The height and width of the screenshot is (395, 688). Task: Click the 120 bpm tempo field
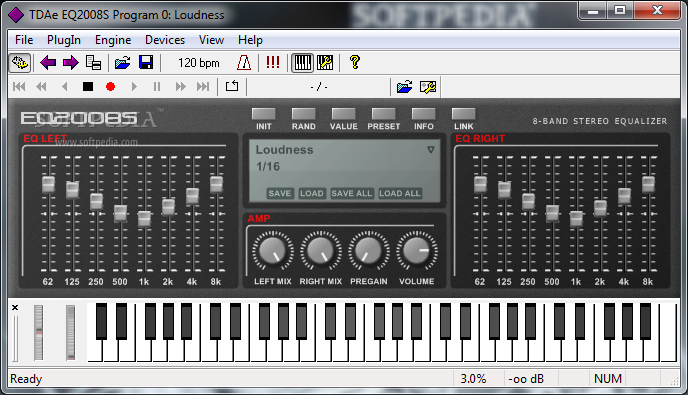pos(198,63)
